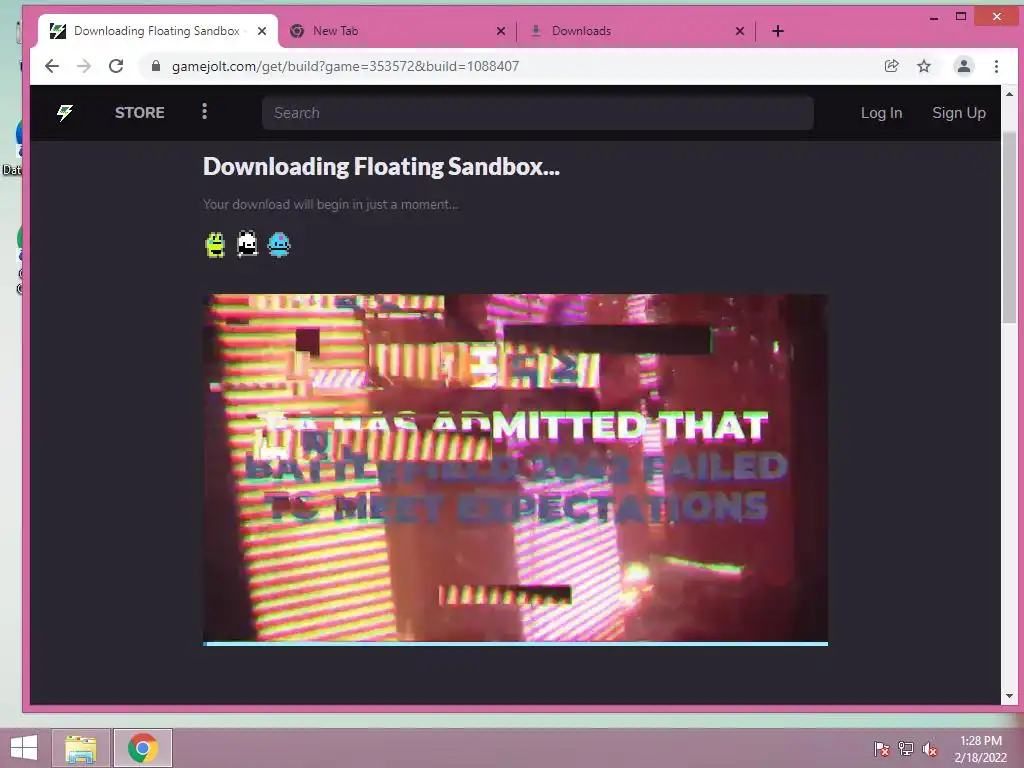Image resolution: width=1024 pixels, height=768 pixels.
Task: Click the Log In link
Action: [881, 113]
